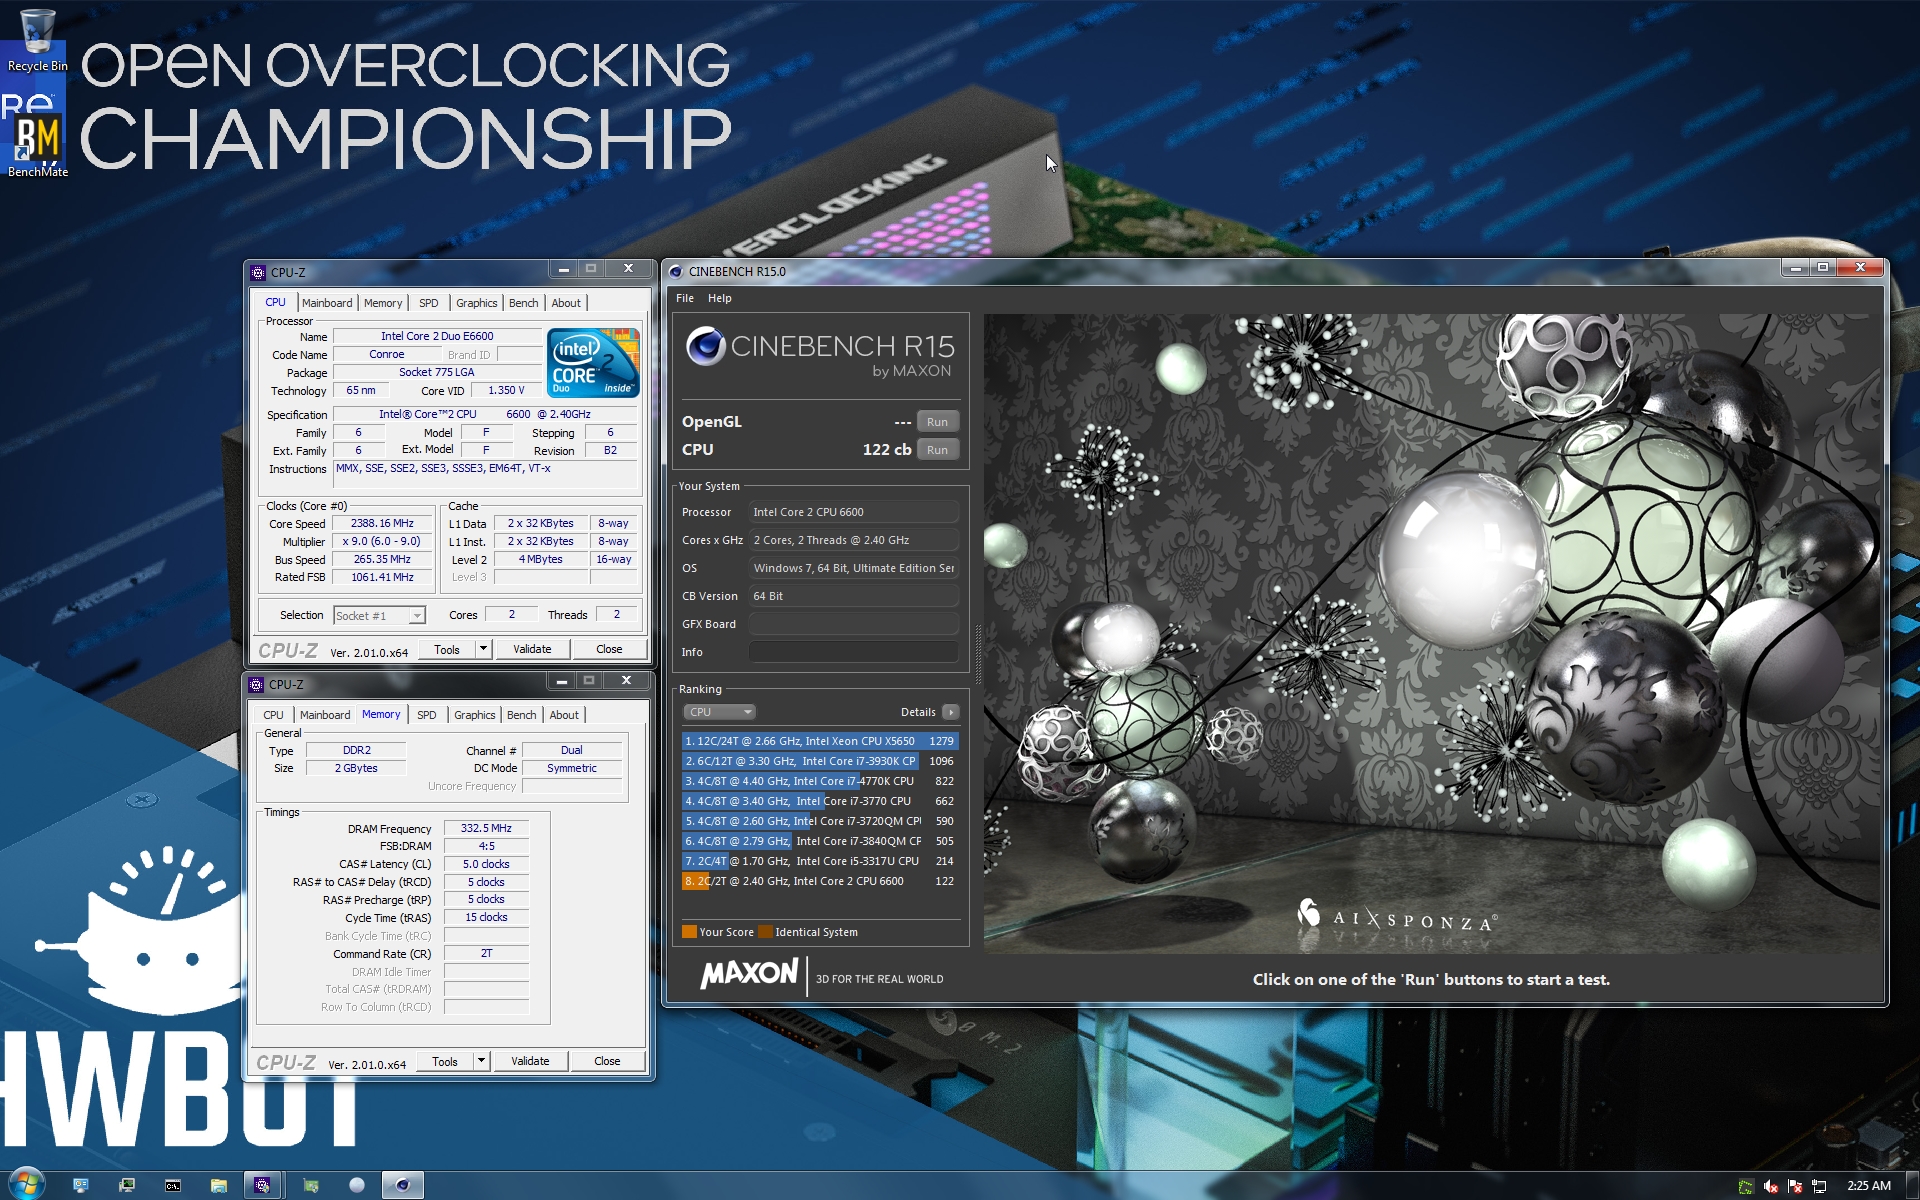Open the Mainboard tab in upper CPU-Z

[327, 303]
